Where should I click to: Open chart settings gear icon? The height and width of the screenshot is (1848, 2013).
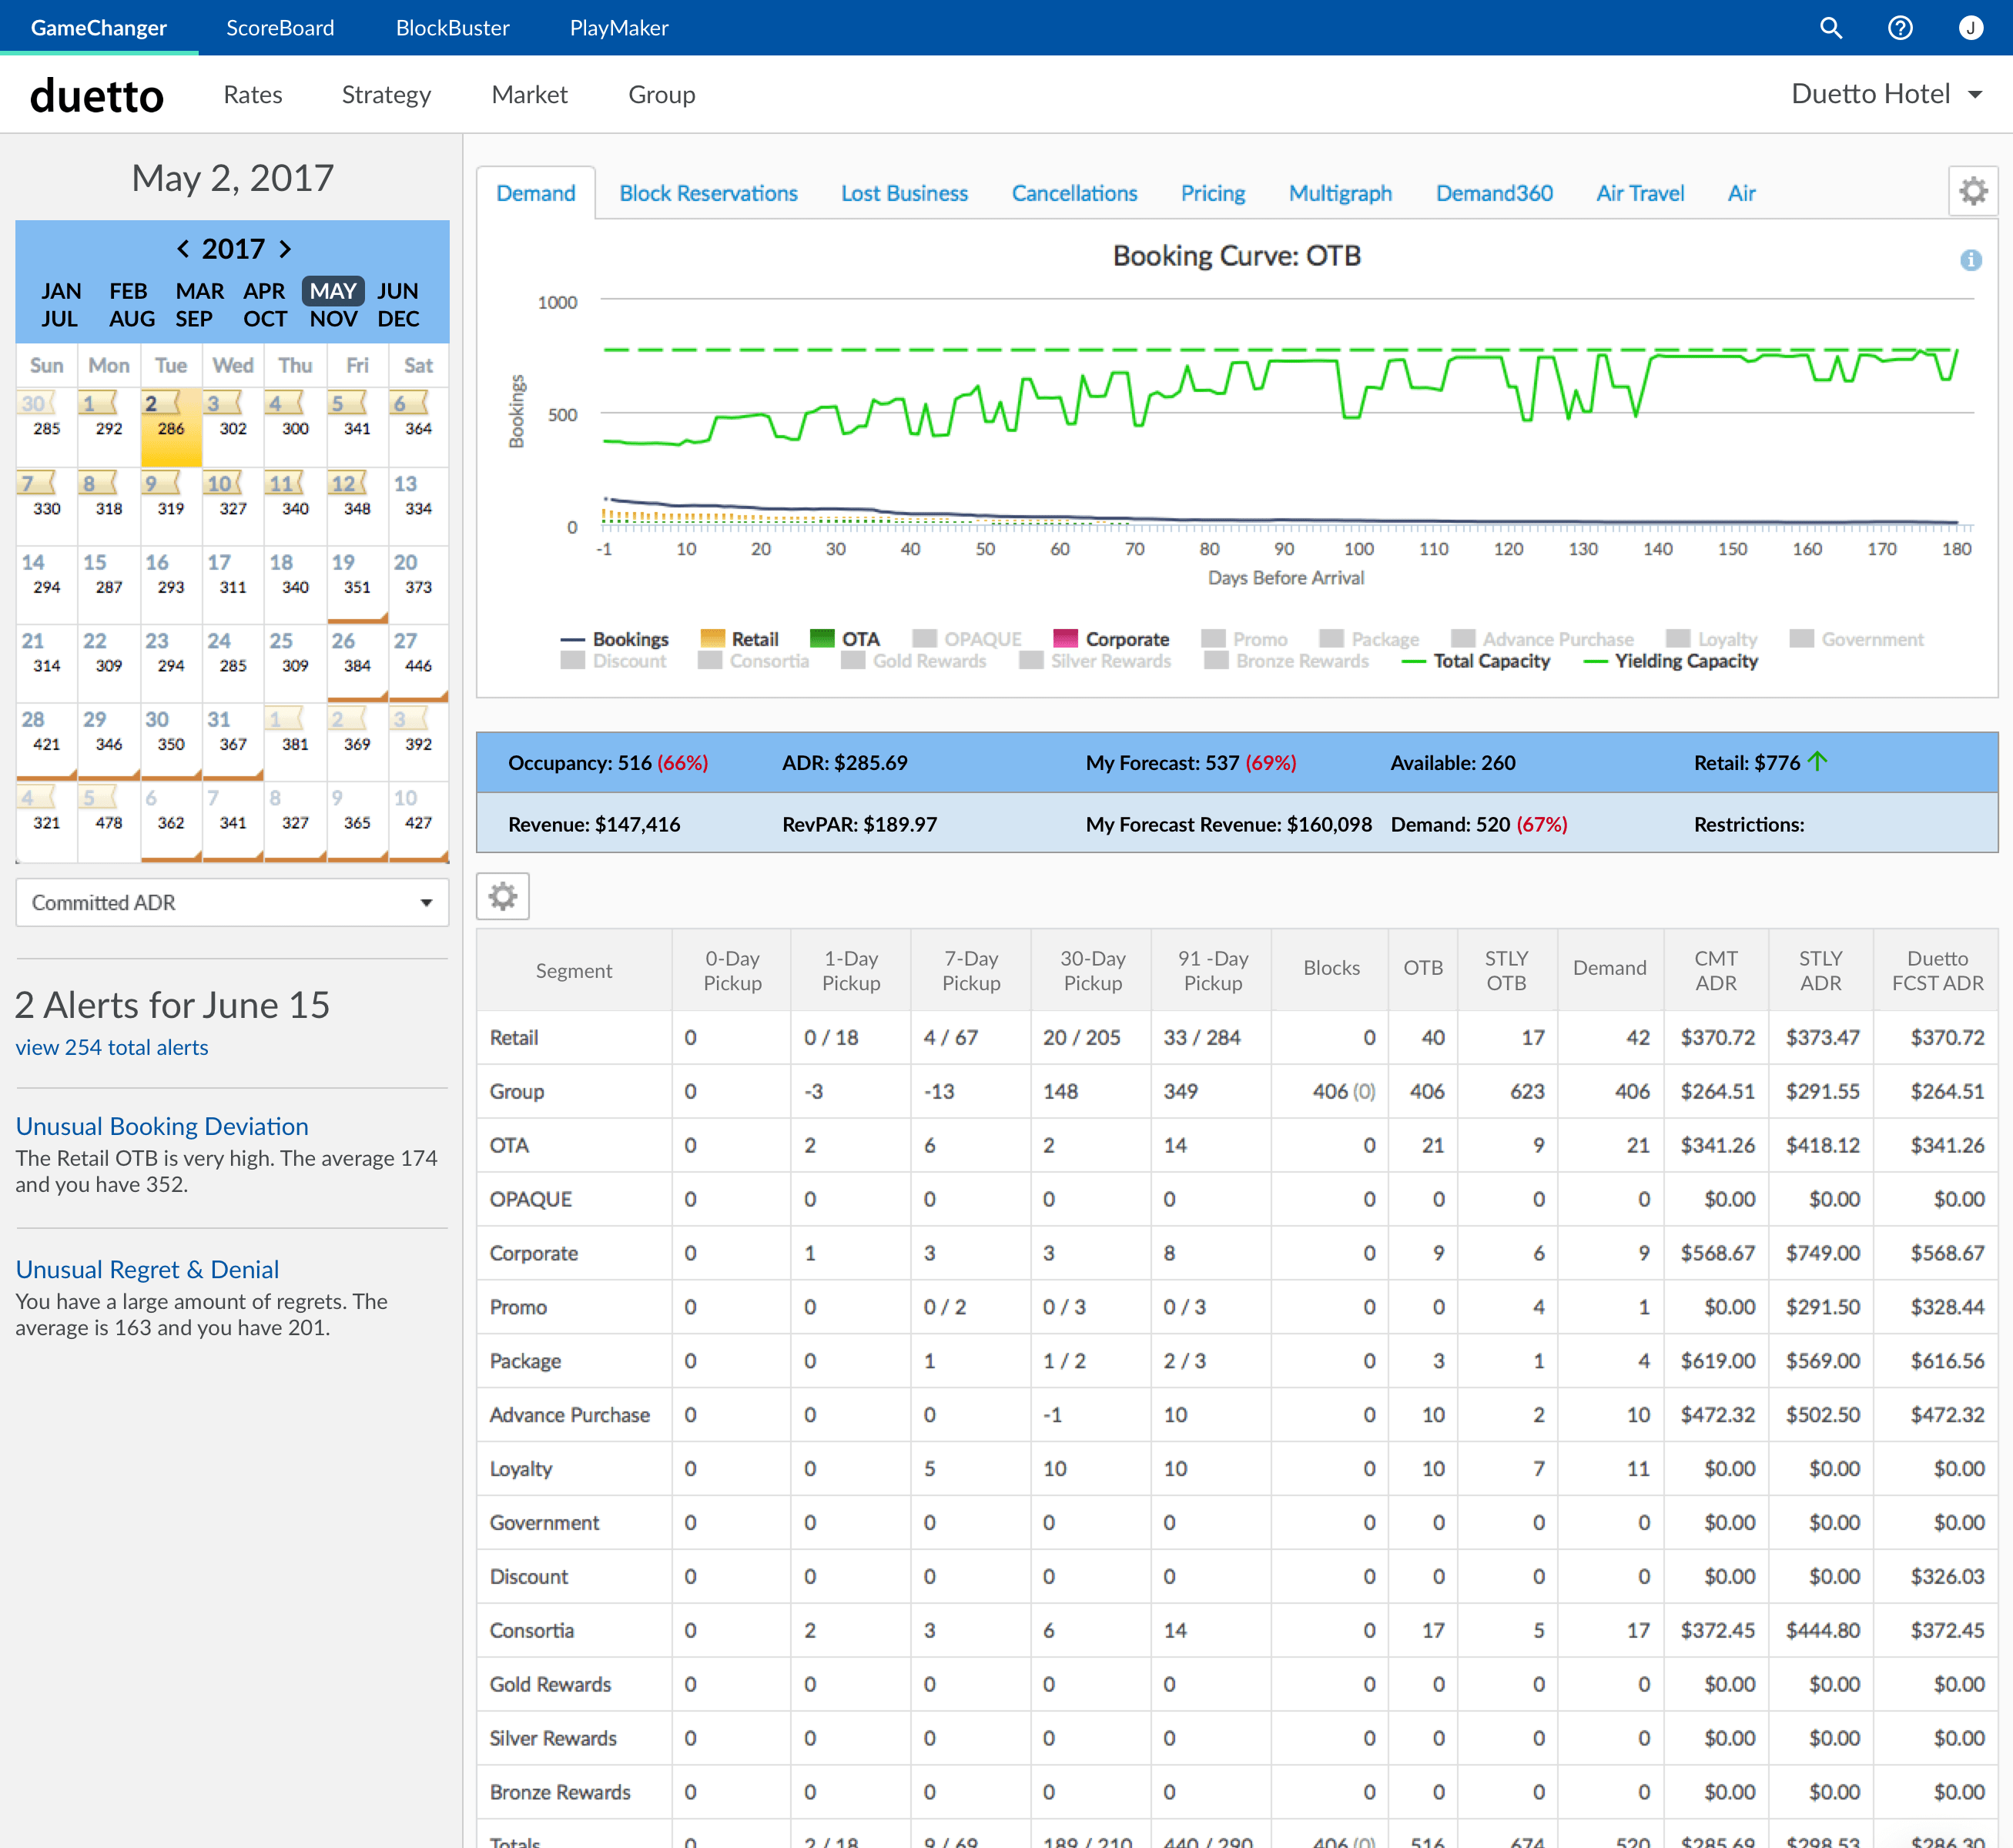click(1972, 191)
